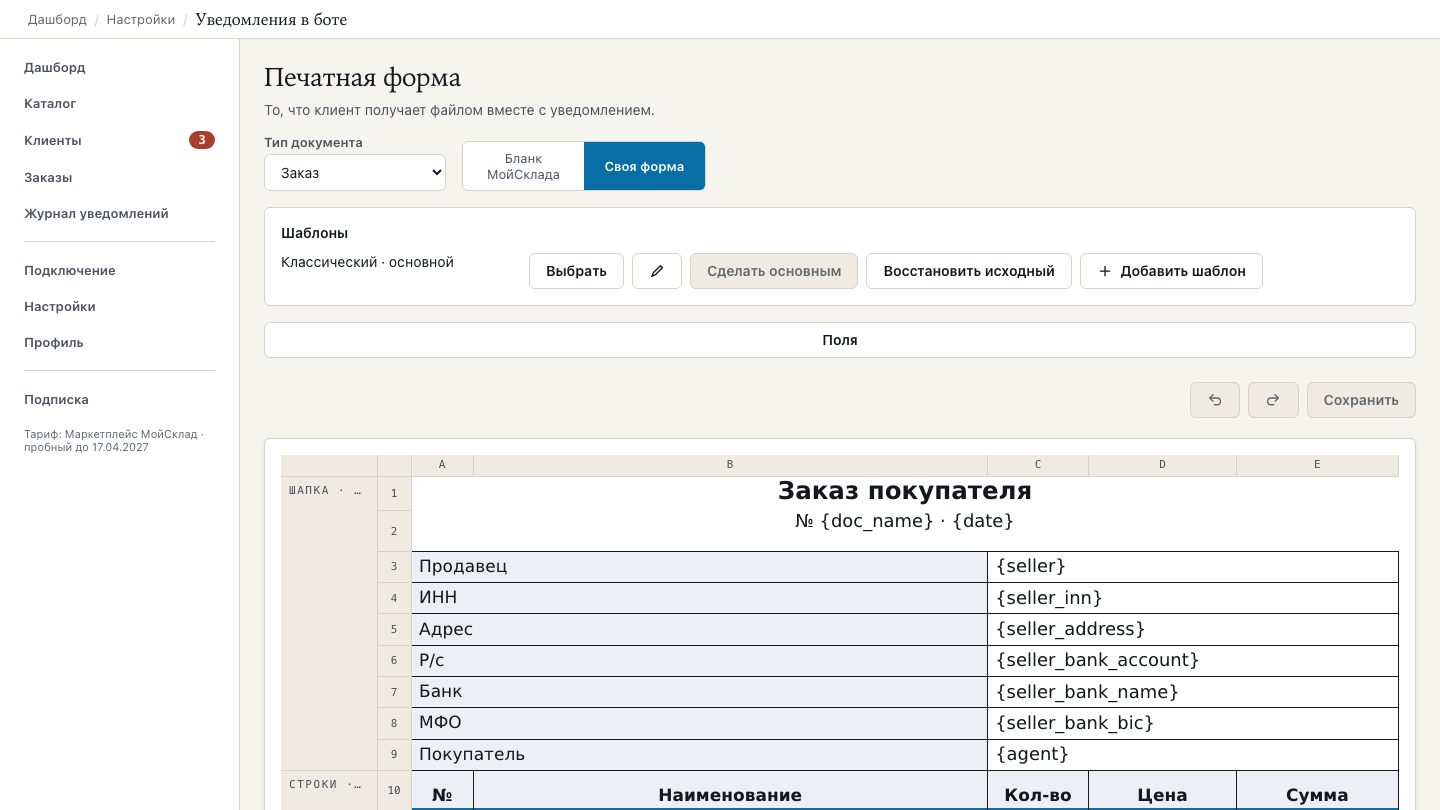Click the Покупатель cell
The image size is (1440, 810).
699,754
